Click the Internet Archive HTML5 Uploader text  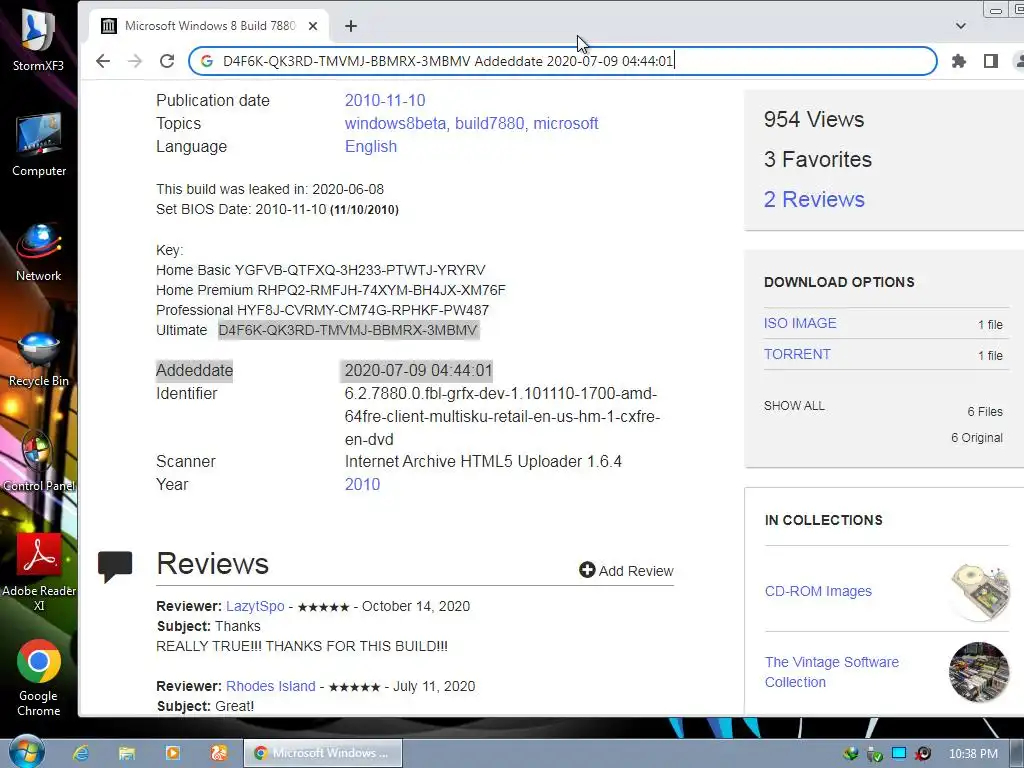(x=483, y=462)
